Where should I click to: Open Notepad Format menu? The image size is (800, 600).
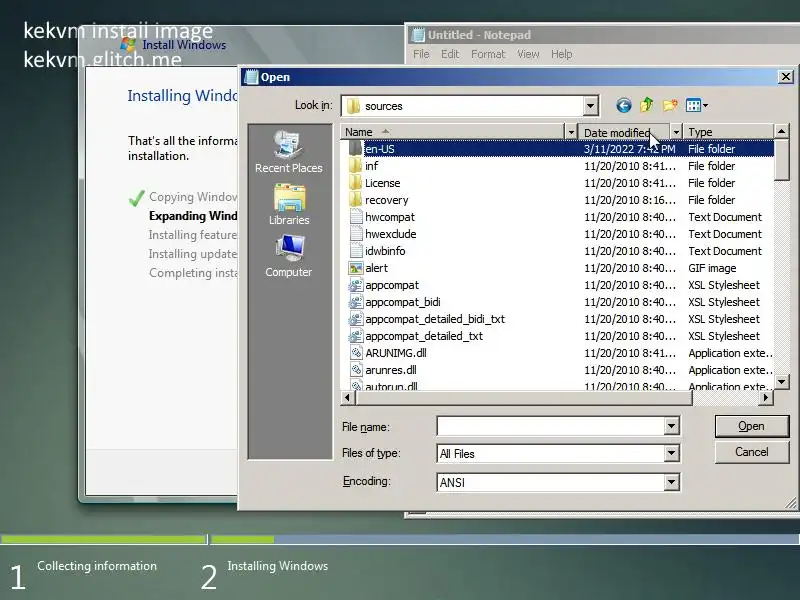tap(488, 54)
